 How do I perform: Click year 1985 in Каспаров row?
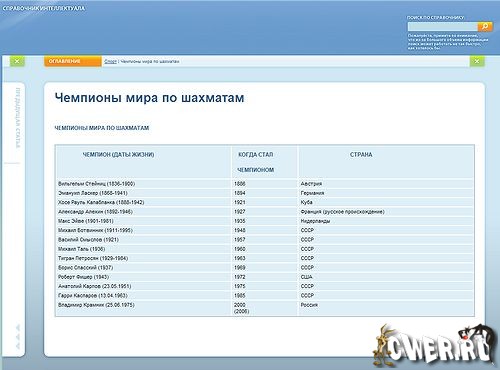point(240,296)
